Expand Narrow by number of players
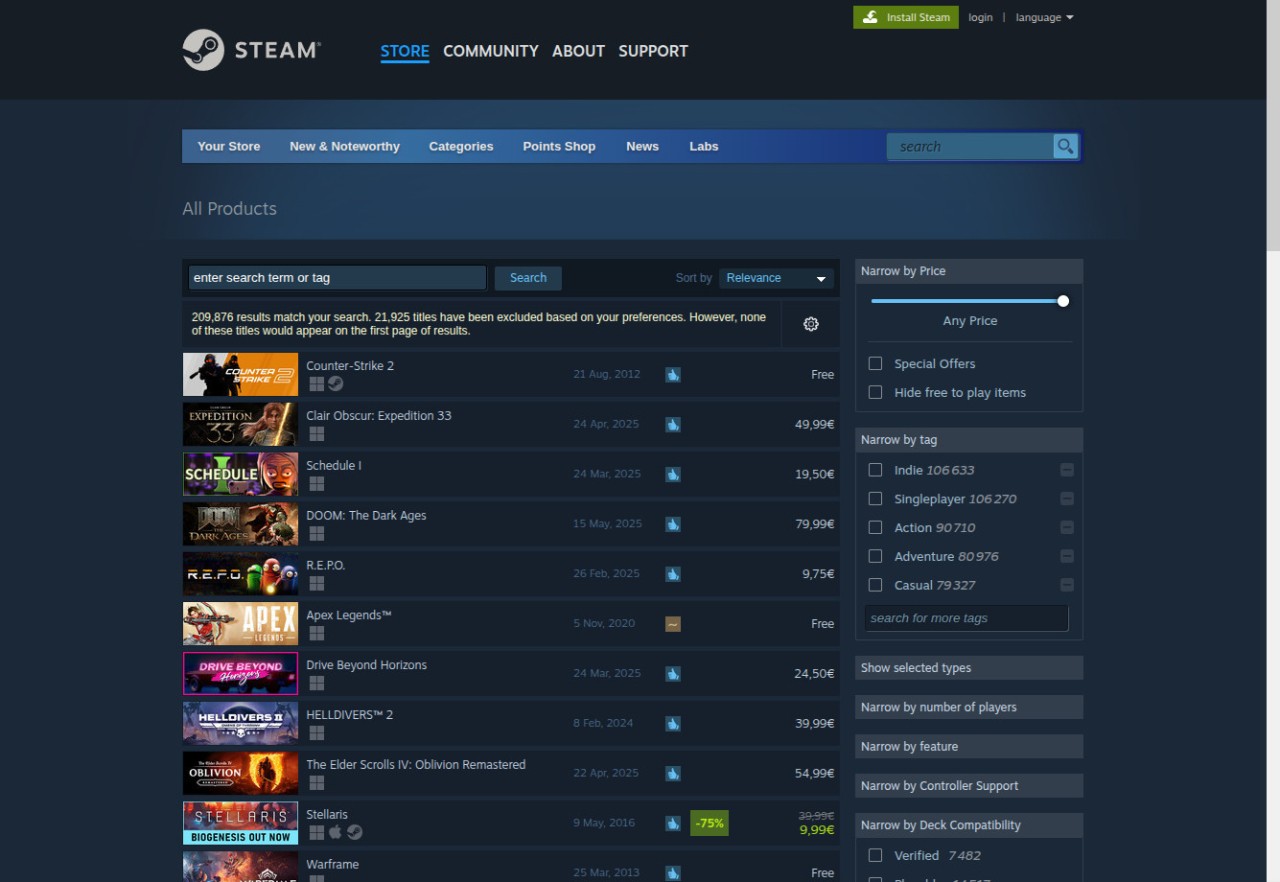The image size is (1280, 882). click(x=969, y=707)
